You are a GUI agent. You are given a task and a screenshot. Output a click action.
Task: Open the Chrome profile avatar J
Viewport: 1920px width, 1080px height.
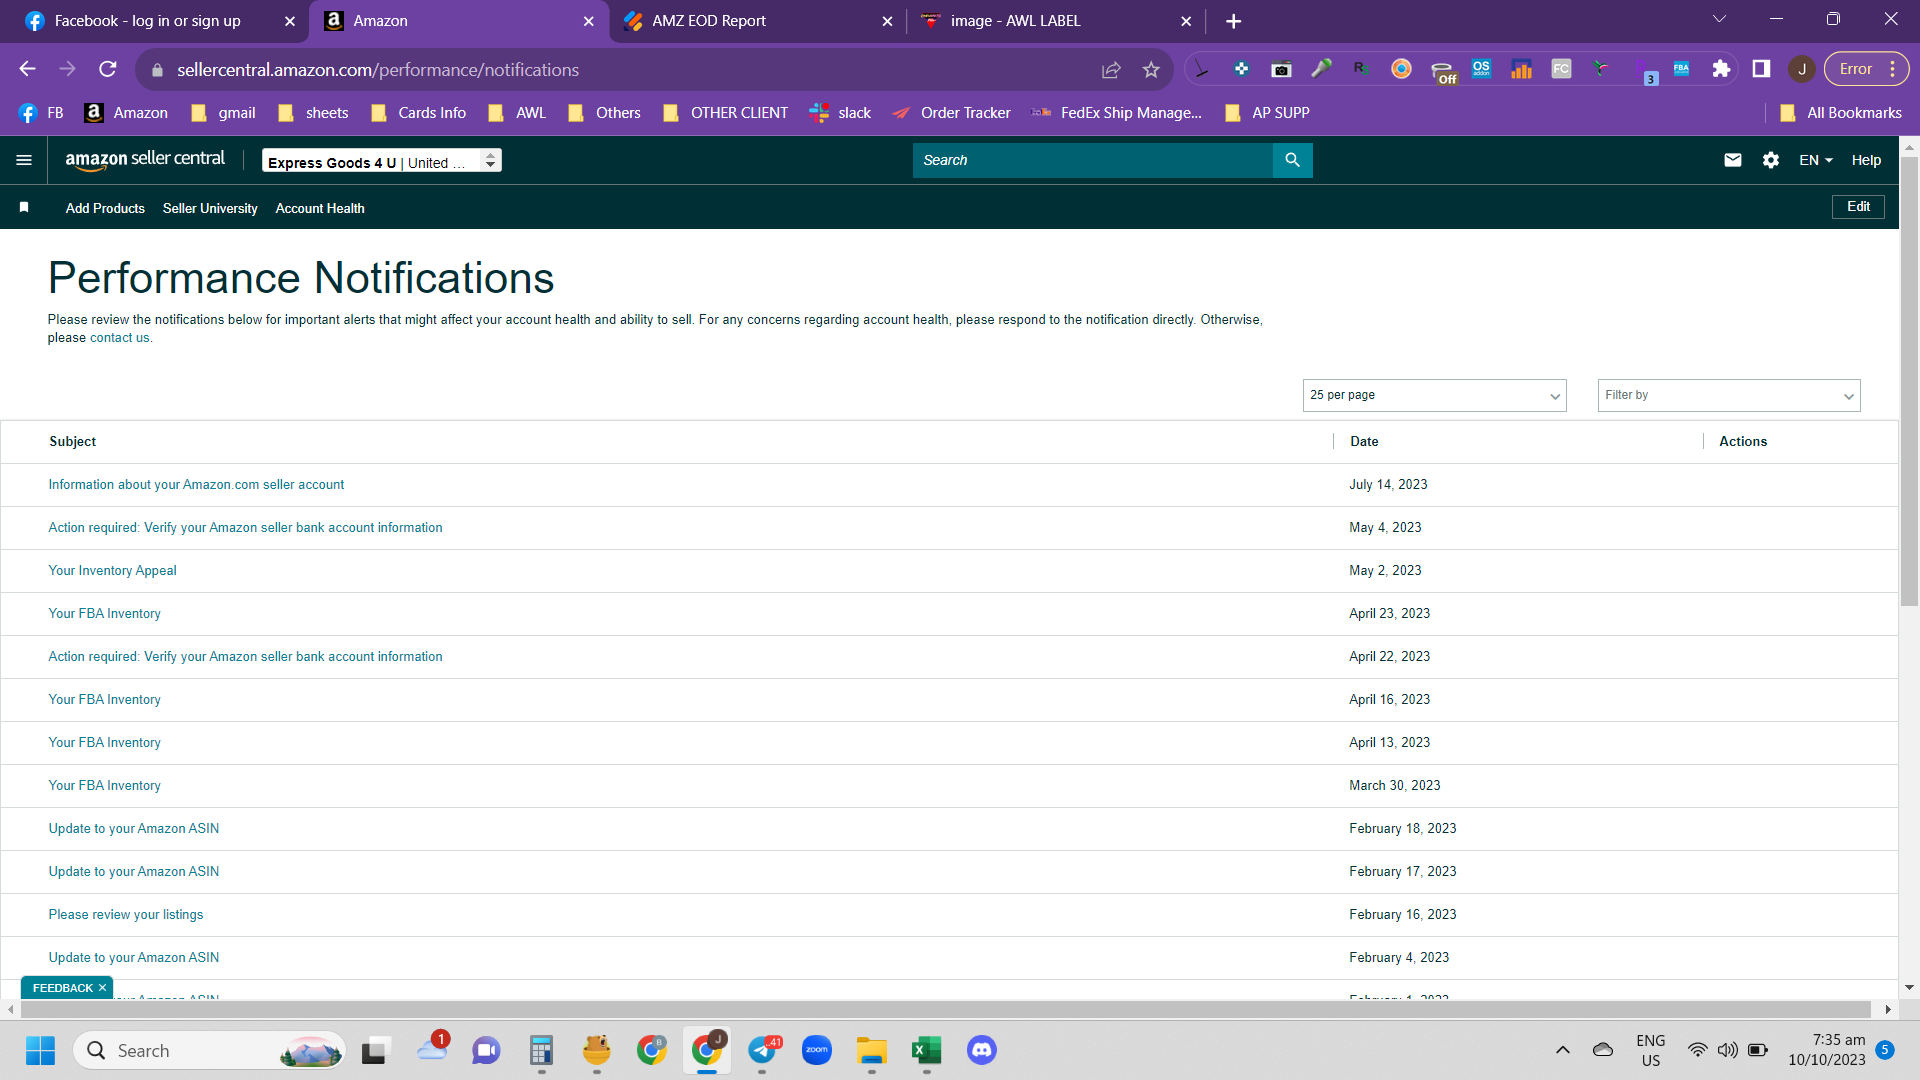click(x=1802, y=69)
